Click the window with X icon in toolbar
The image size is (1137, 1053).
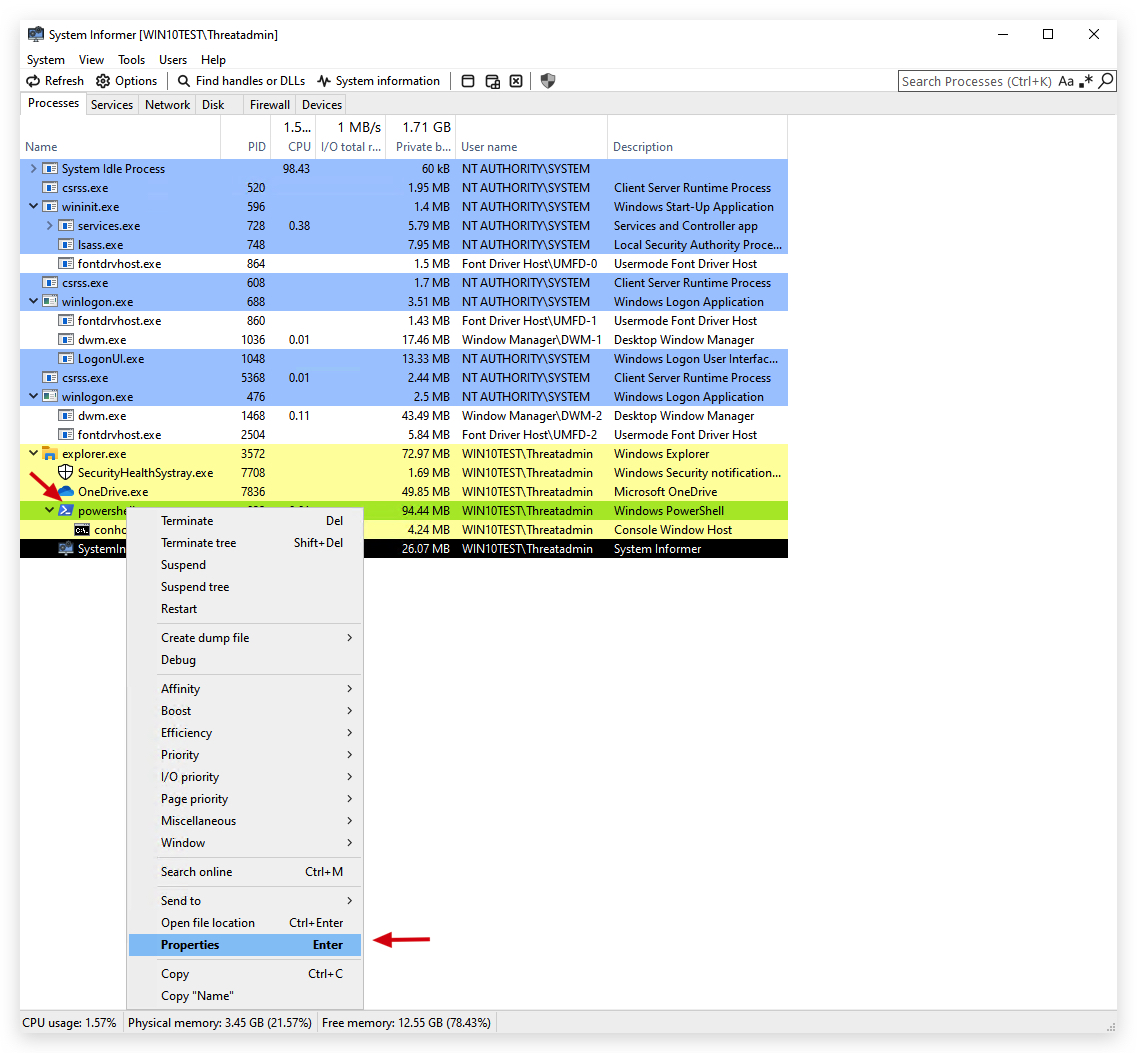516,81
